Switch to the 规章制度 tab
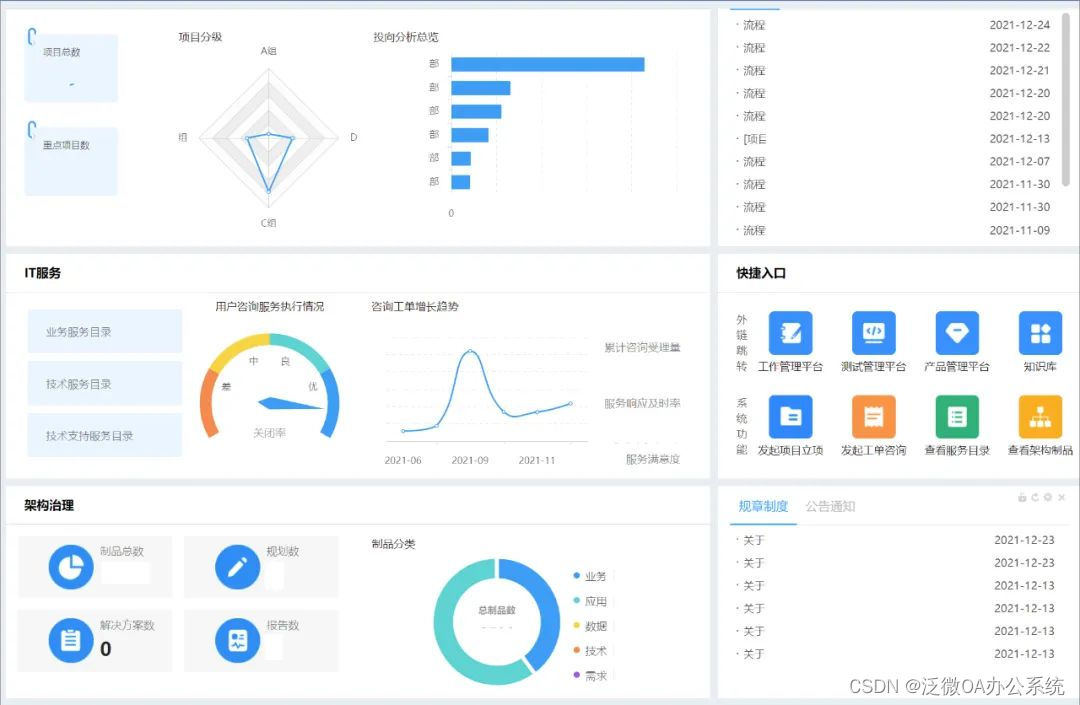1080x705 pixels. pyautogui.click(x=763, y=507)
